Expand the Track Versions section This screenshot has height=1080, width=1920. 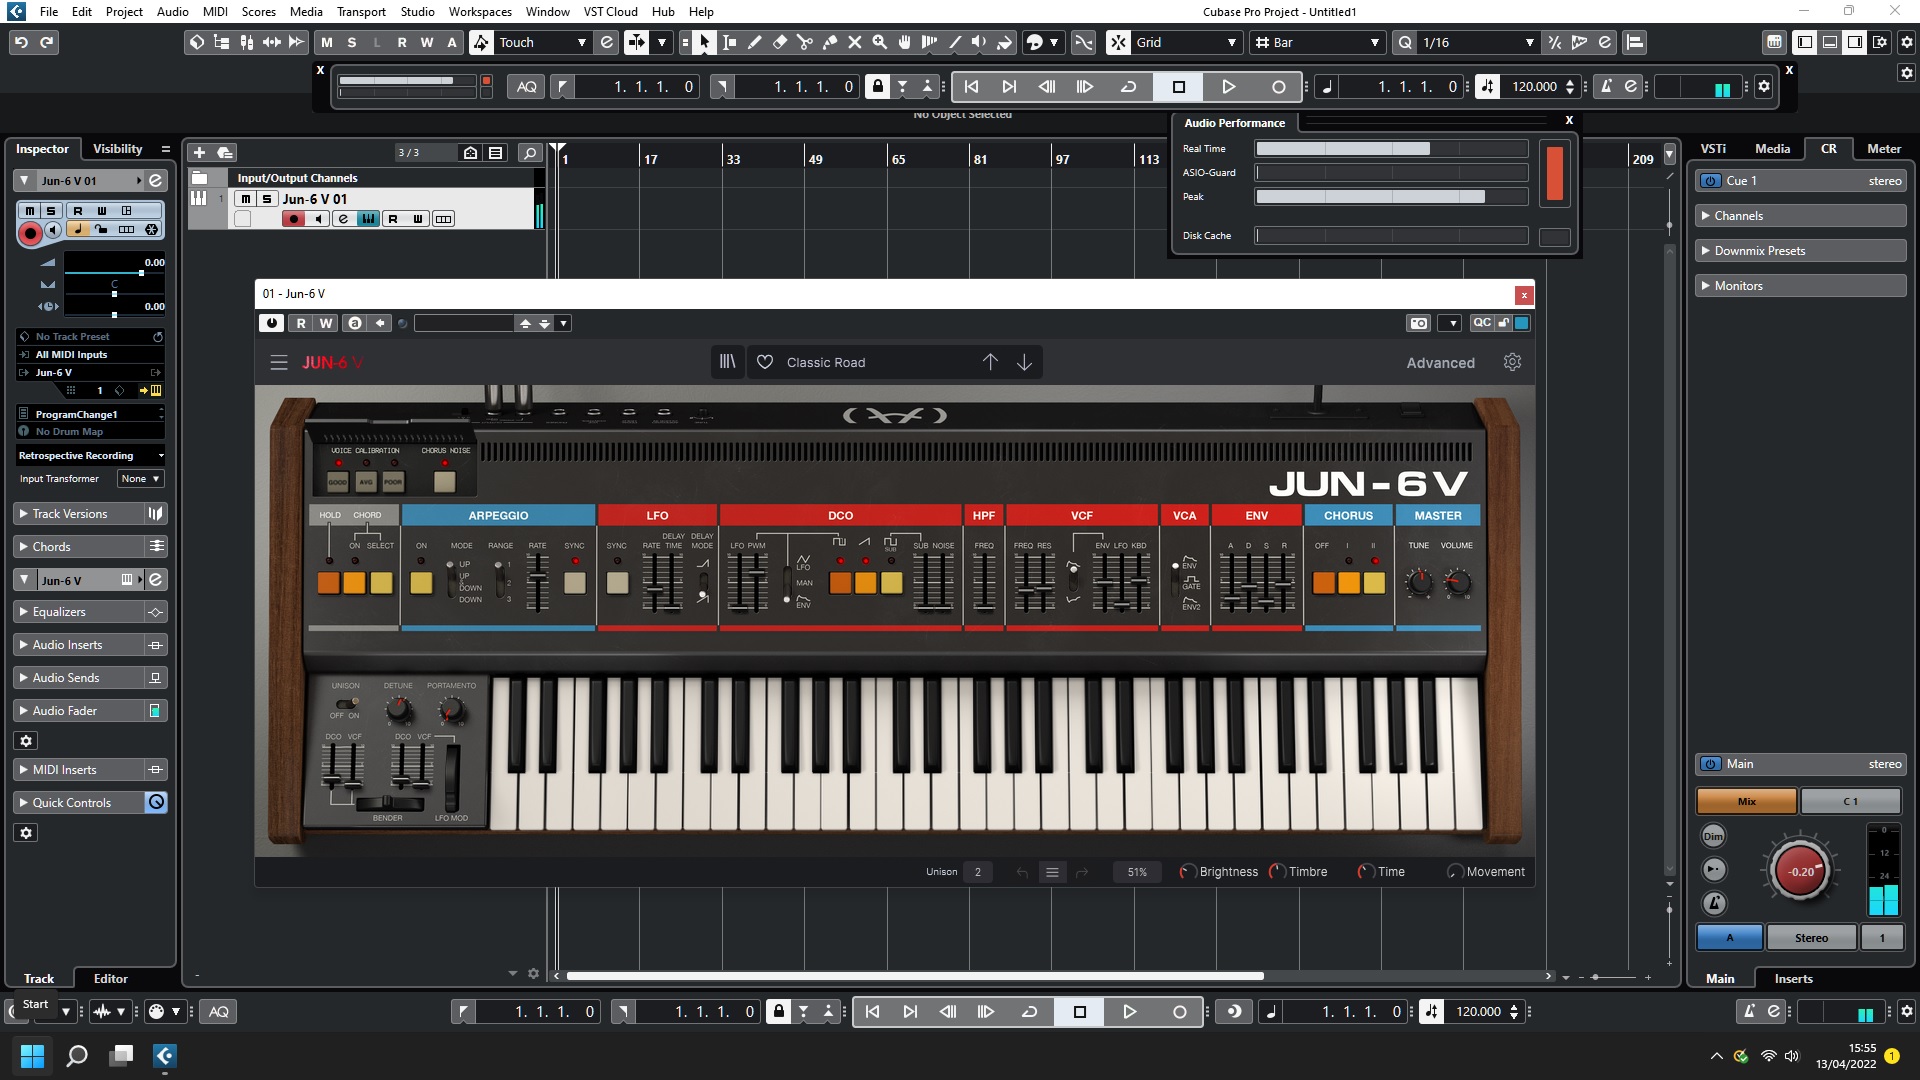pos(79,514)
